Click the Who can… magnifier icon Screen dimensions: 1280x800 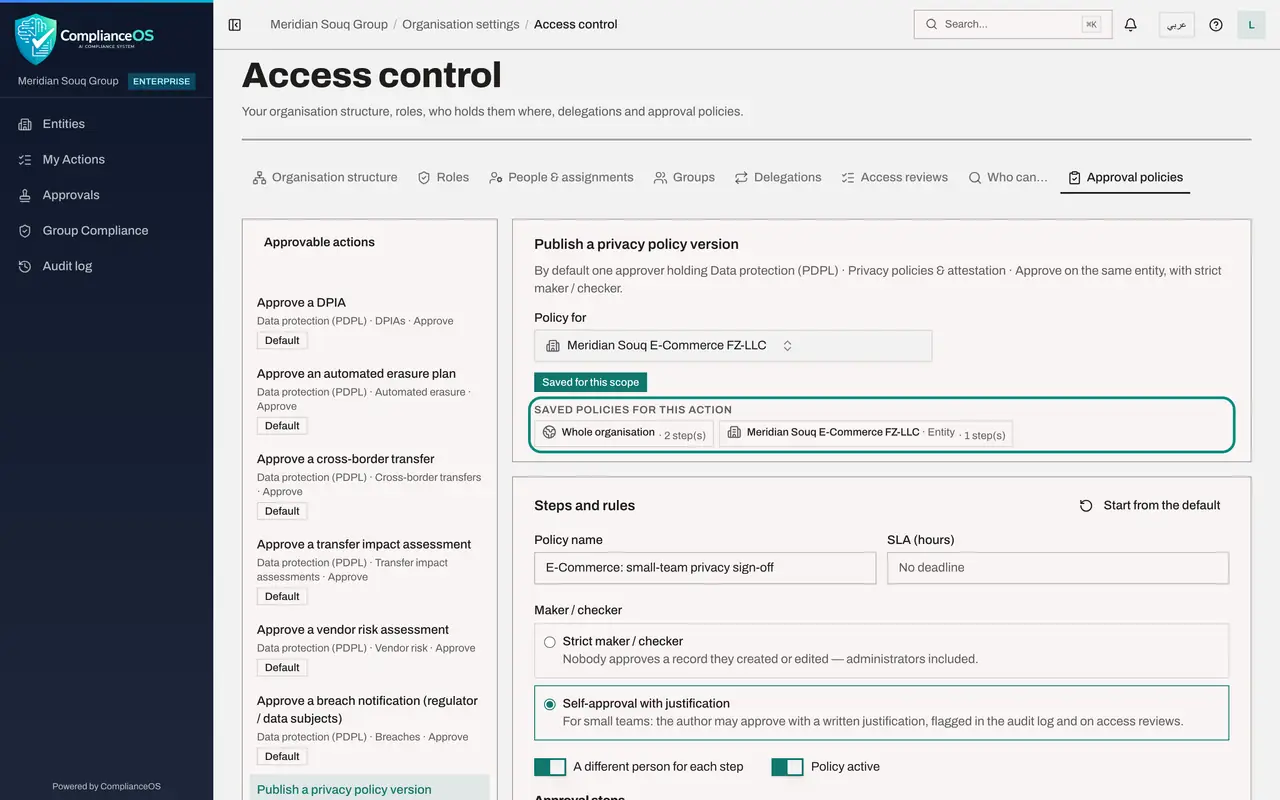[x=975, y=178]
